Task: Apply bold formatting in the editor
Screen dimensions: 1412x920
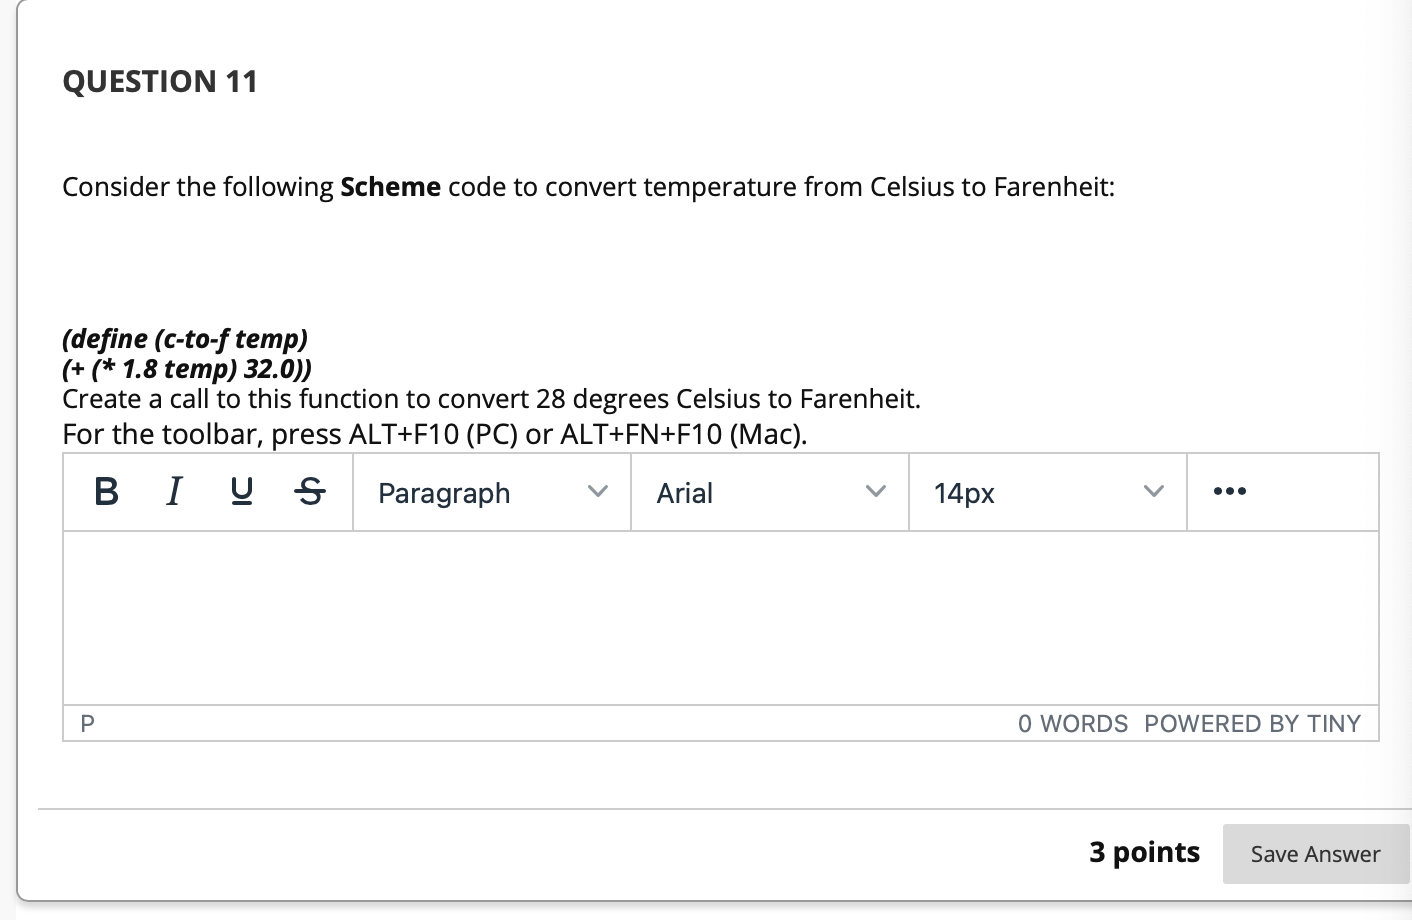Action: pos(105,491)
